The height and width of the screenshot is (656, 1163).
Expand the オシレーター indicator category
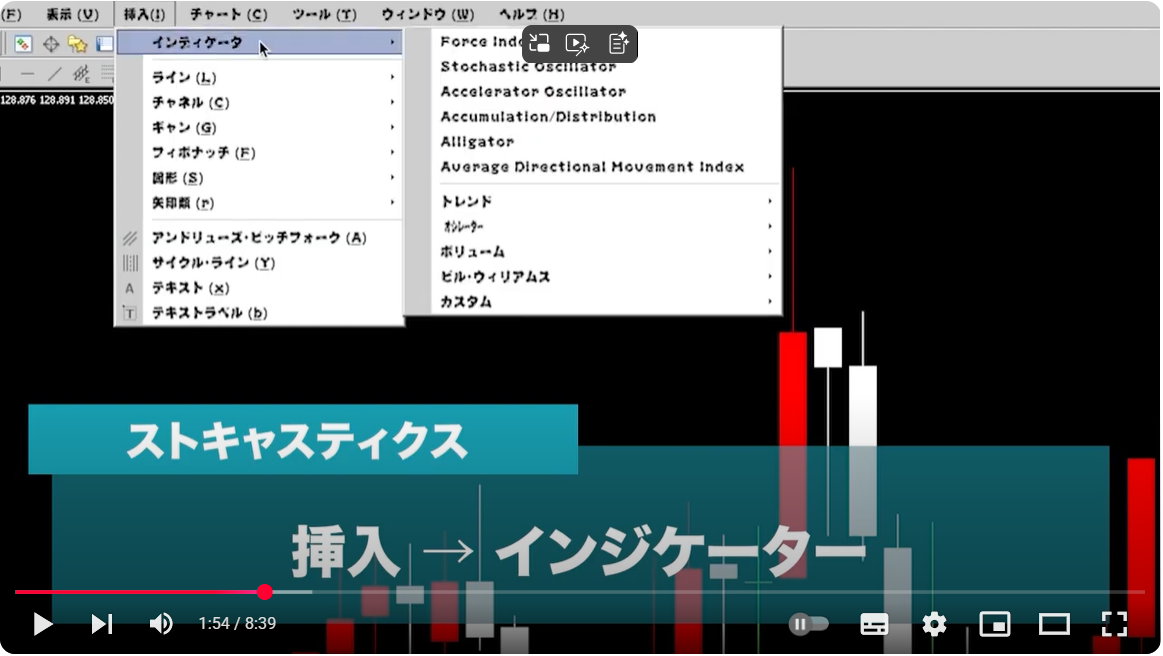pos(606,226)
